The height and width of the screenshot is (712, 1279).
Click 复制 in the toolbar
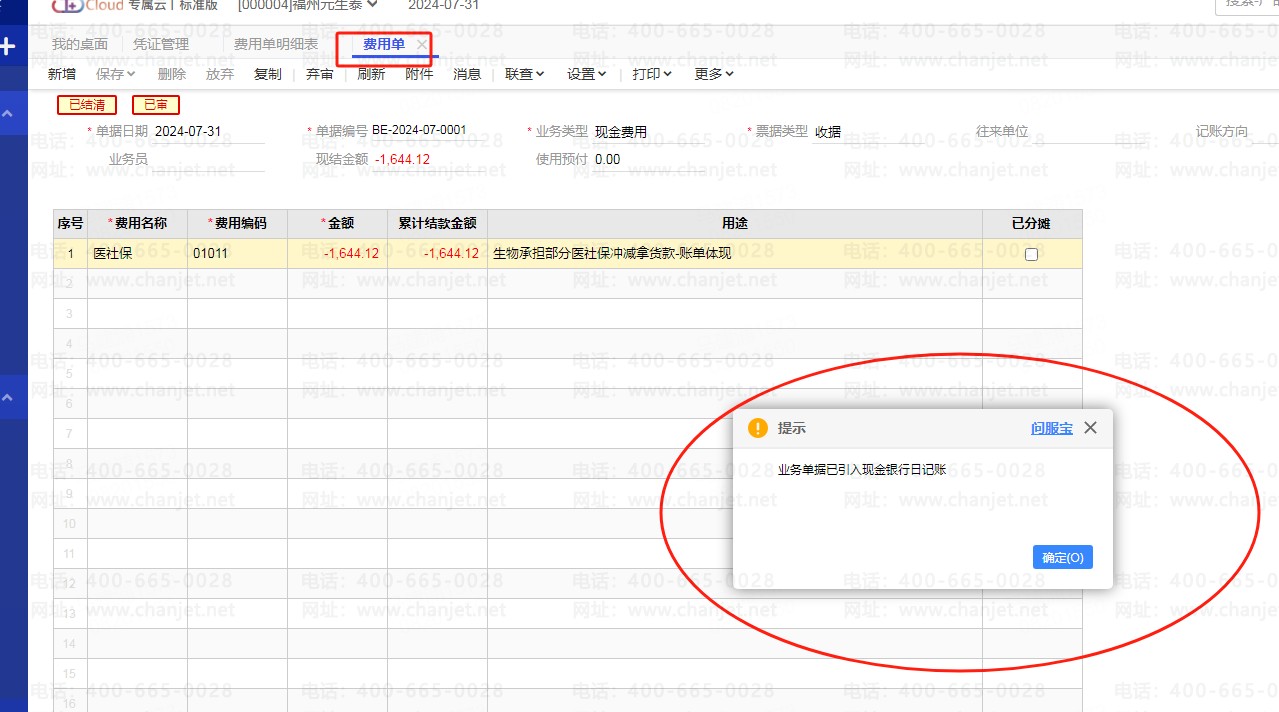[268, 74]
